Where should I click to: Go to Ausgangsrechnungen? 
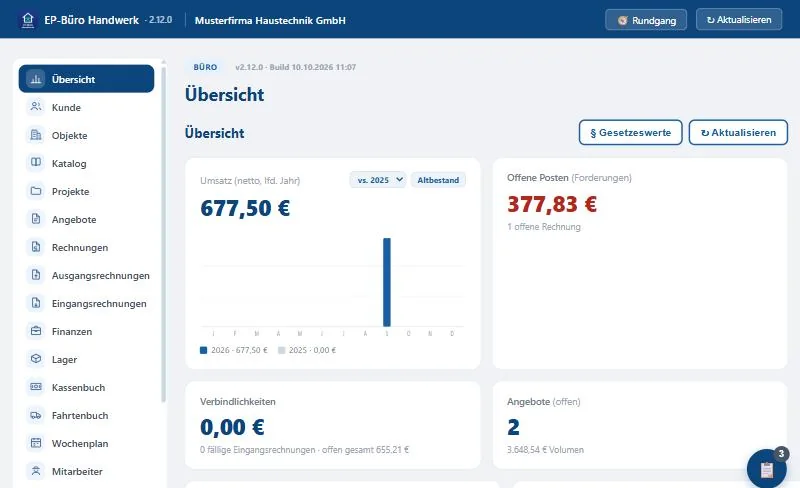tap(86, 276)
